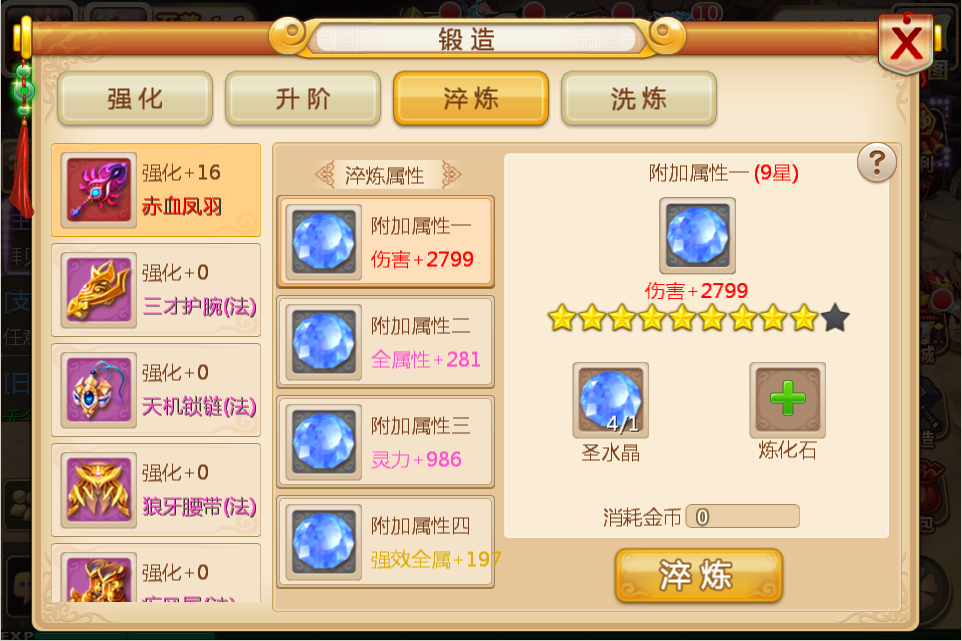Close the 锻造 window with red X
This screenshot has width=962, height=641.
pos(907,43)
